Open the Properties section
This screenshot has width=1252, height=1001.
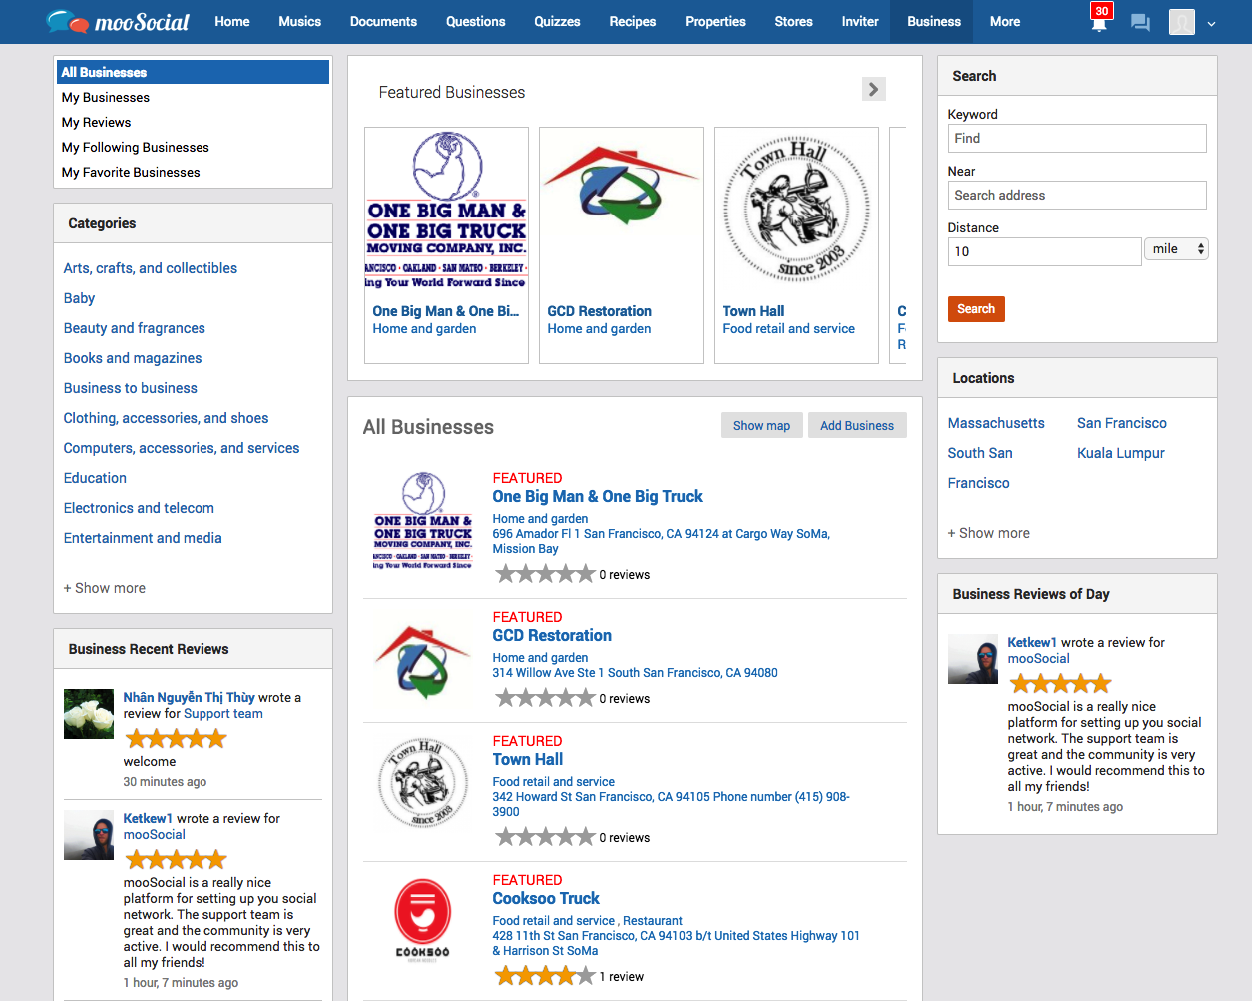pos(716,21)
